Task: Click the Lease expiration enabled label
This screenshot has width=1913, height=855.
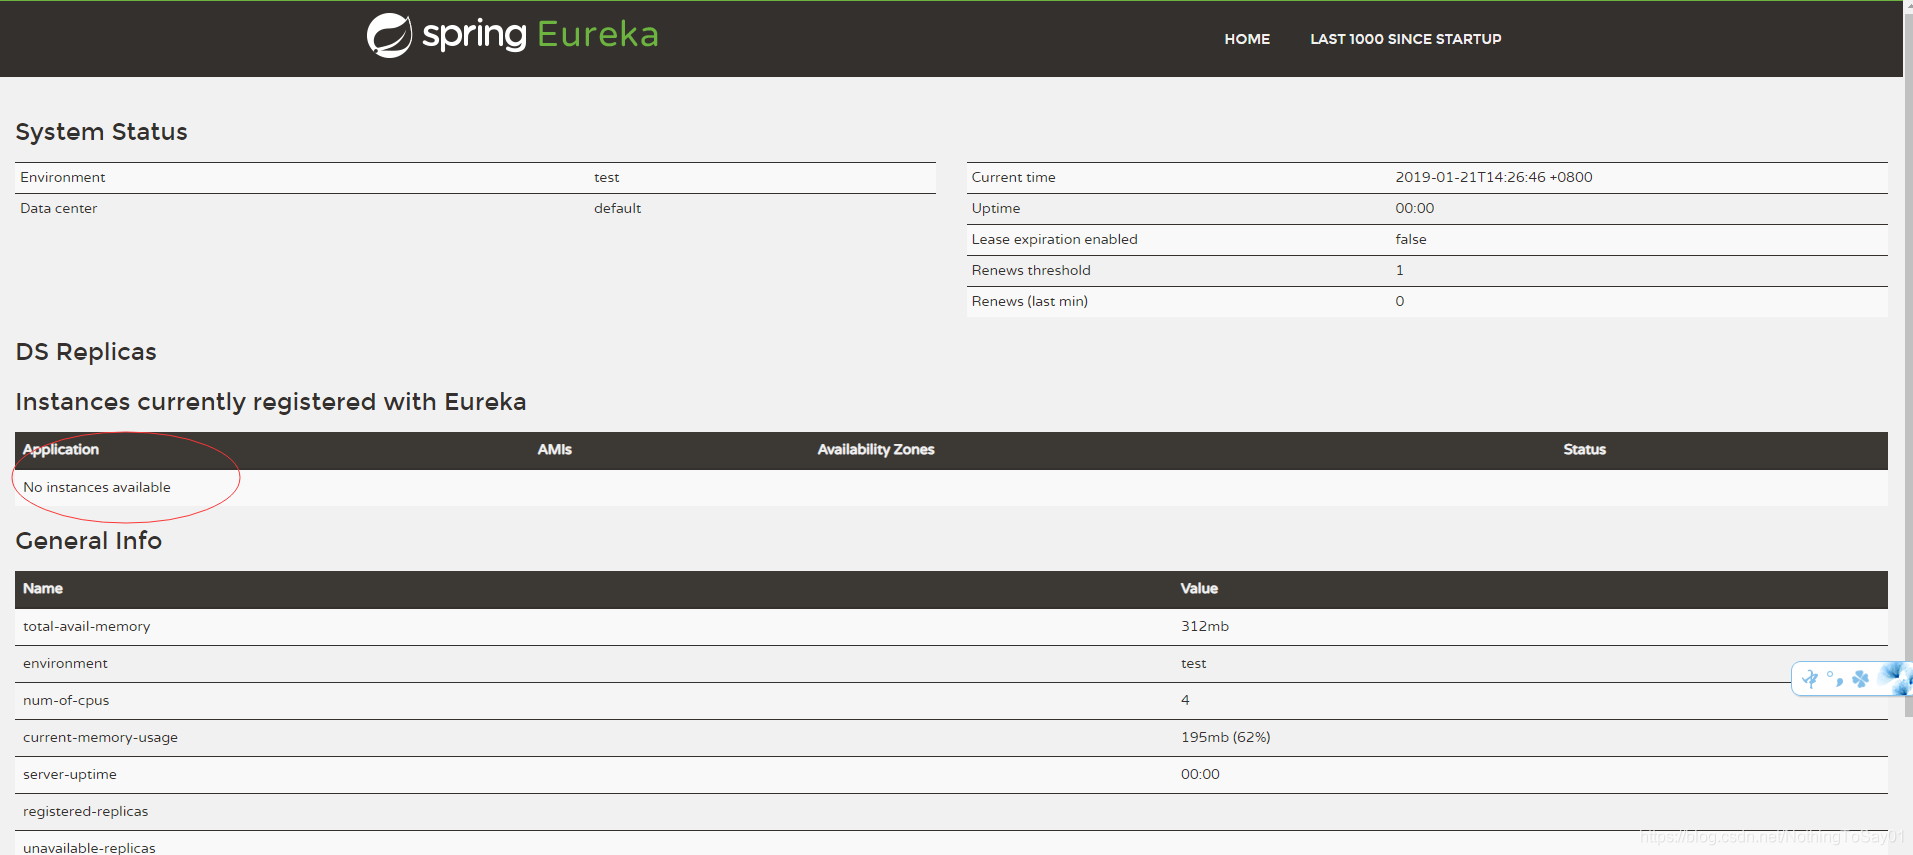Action: 1054,239
